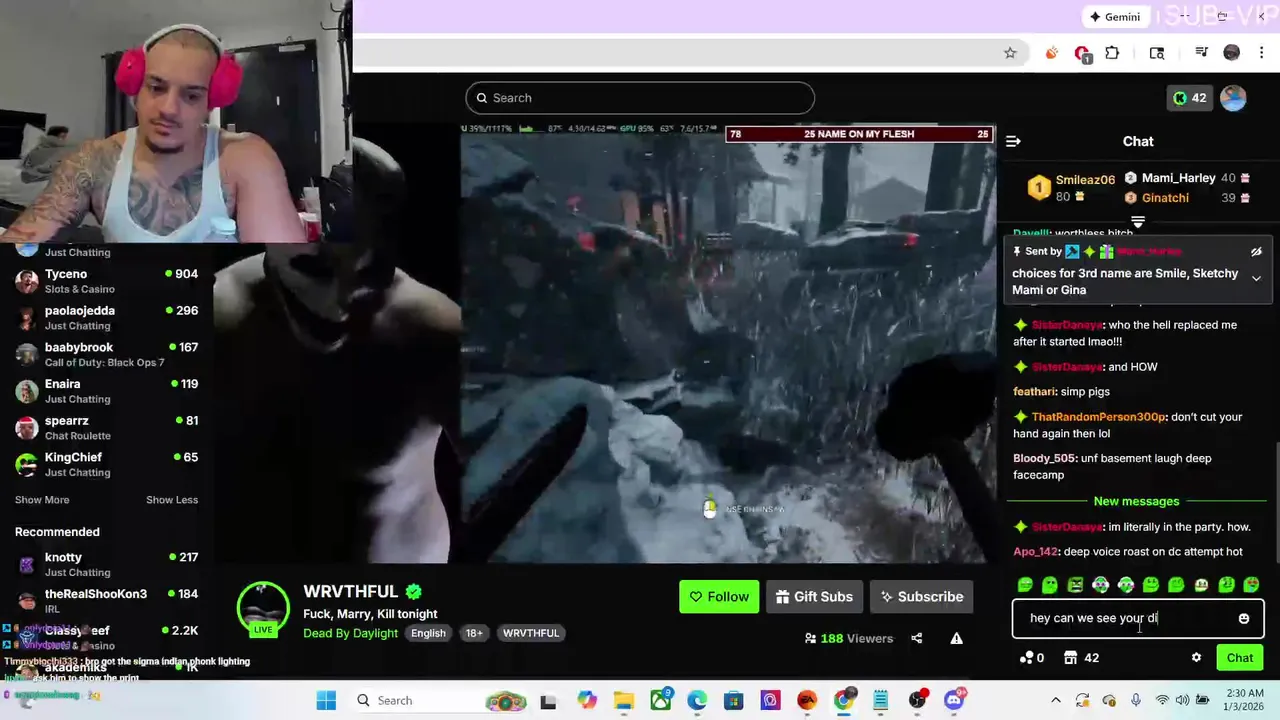The height and width of the screenshot is (720, 1280).
Task: Subscribe to WRVTHFUL
Action: tap(921, 597)
